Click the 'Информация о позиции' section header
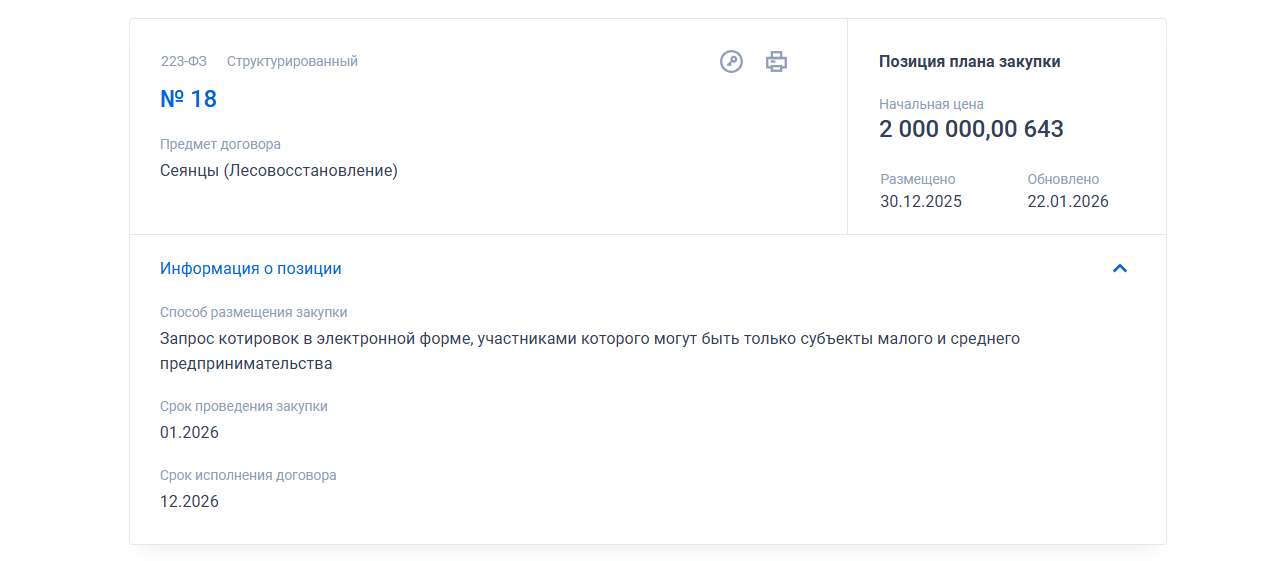 pos(251,268)
